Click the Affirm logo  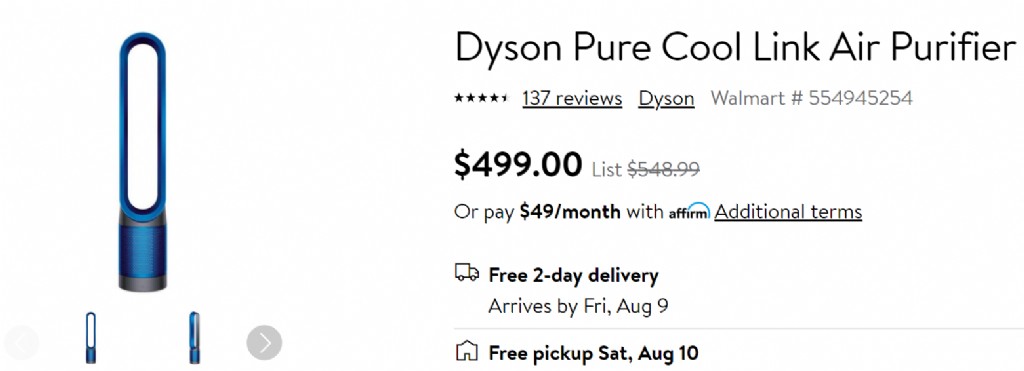click(x=690, y=212)
